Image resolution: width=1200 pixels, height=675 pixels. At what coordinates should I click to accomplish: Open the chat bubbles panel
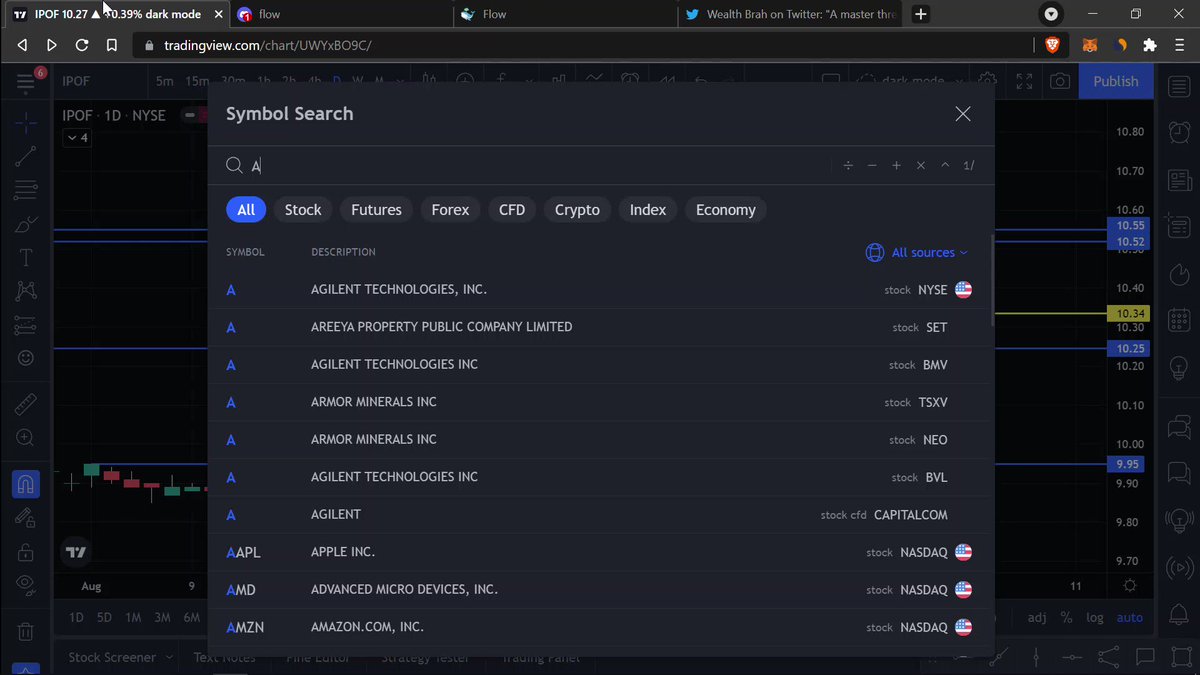pos(1180,428)
